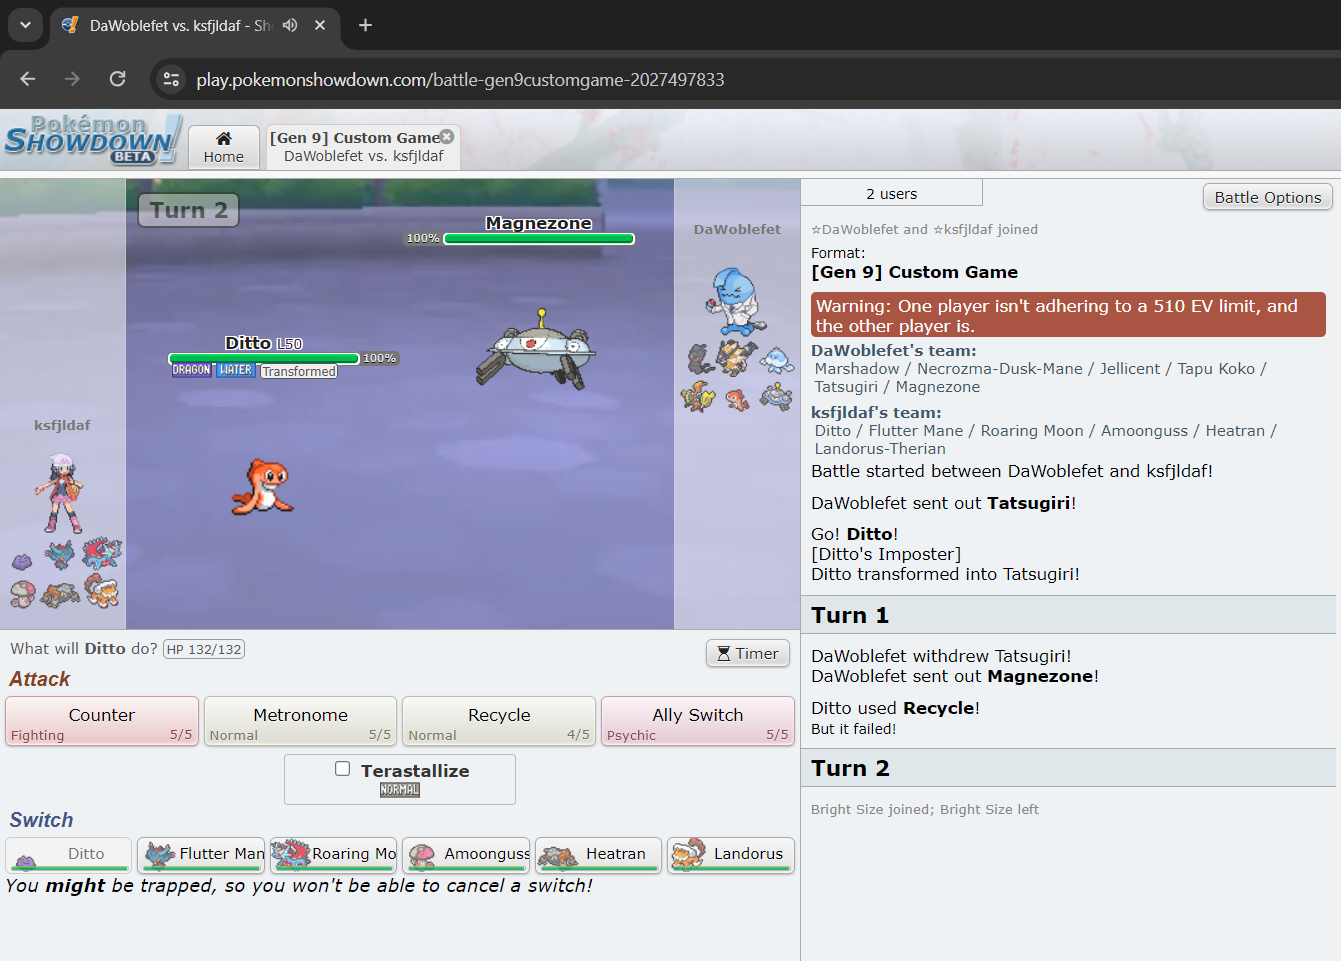This screenshot has height=961, width=1341.
Task: Enable the Terastallize checkbox
Action: [x=342, y=769]
